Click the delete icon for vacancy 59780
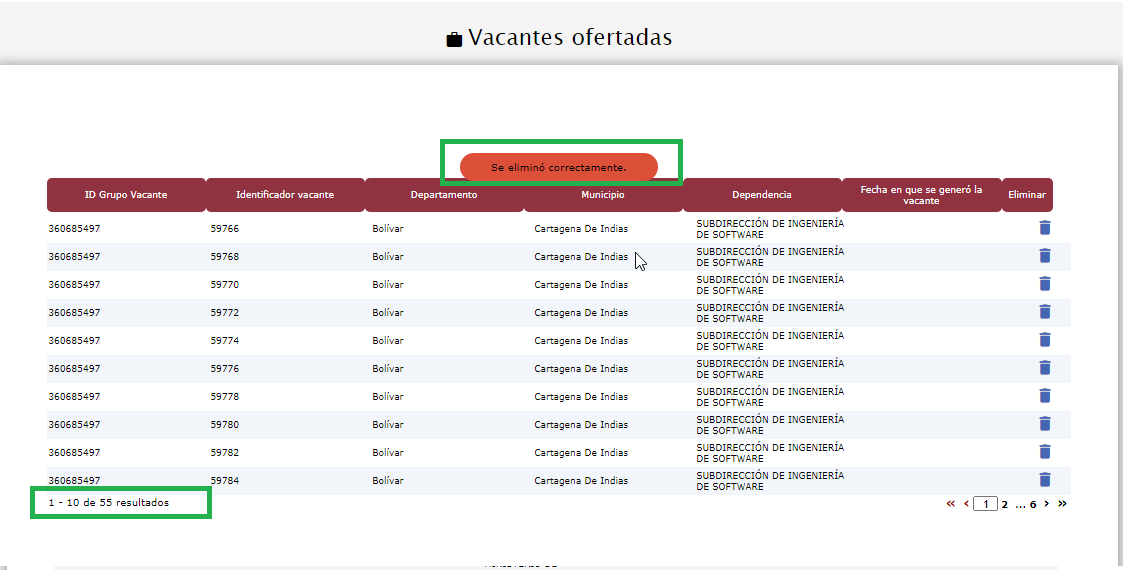1125x570 pixels. tap(1045, 424)
